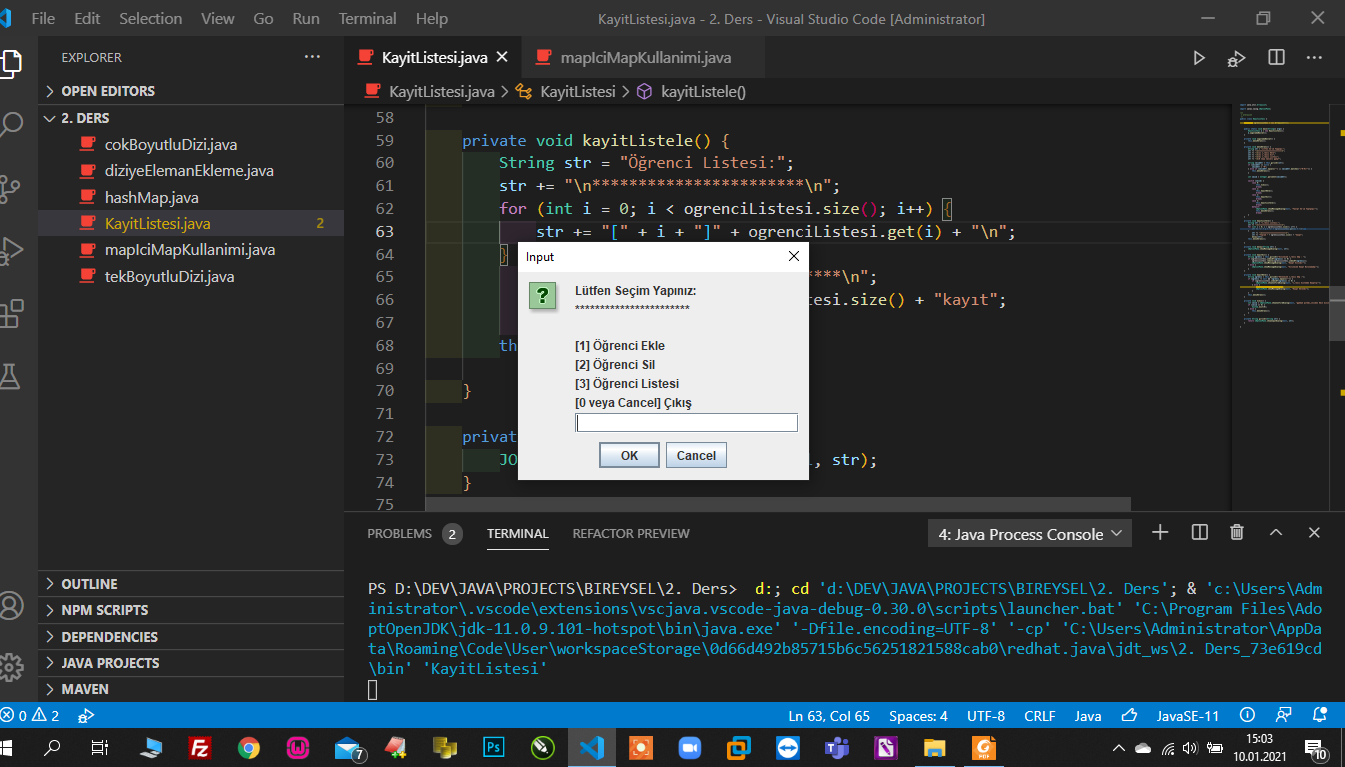Open the Manage gear icon

(x=12, y=667)
